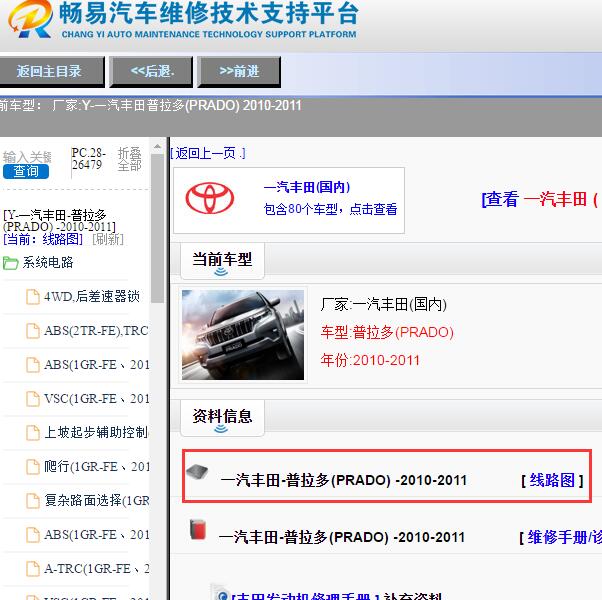Go back with the <<后退 button
Viewport: 602px width, 600px height.
click(151, 71)
